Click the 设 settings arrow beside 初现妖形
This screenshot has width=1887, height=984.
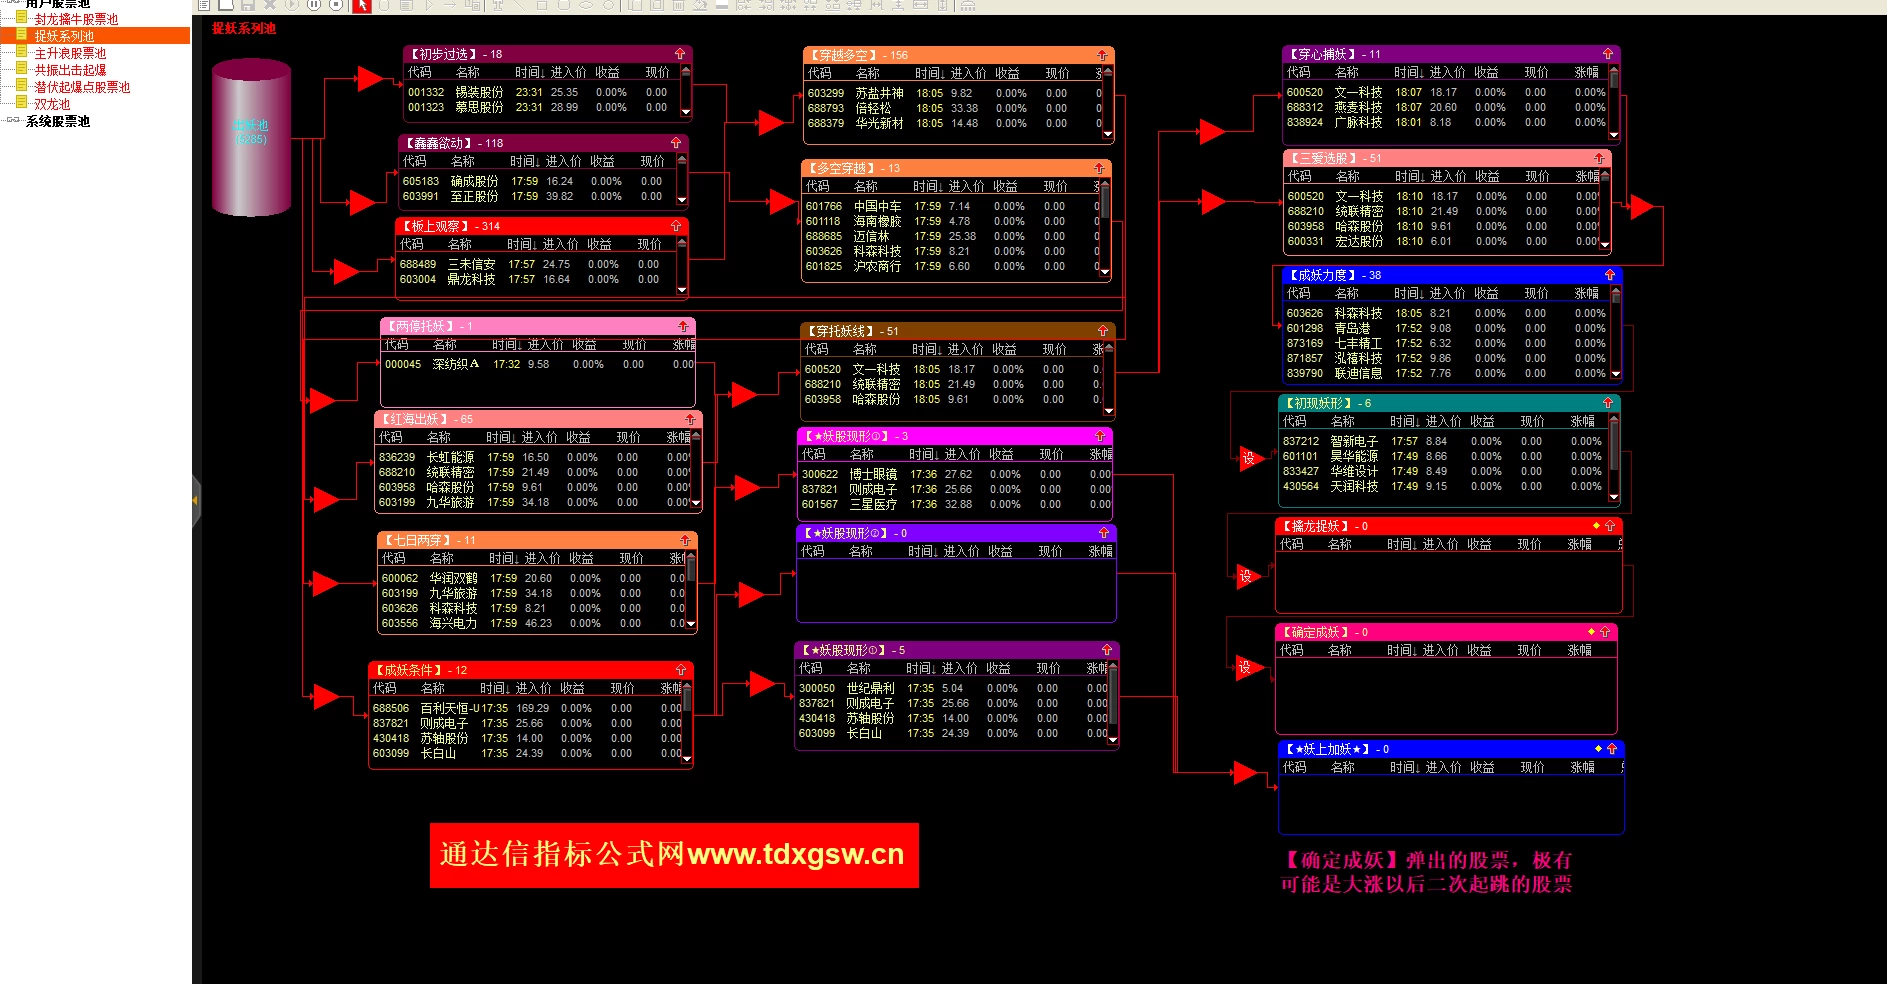(x=1249, y=458)
